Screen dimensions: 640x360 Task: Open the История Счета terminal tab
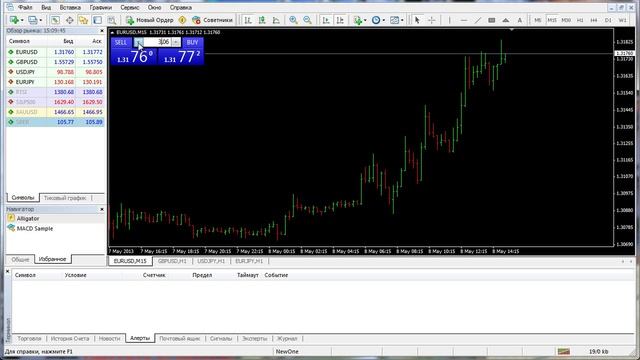pos(70,339)
